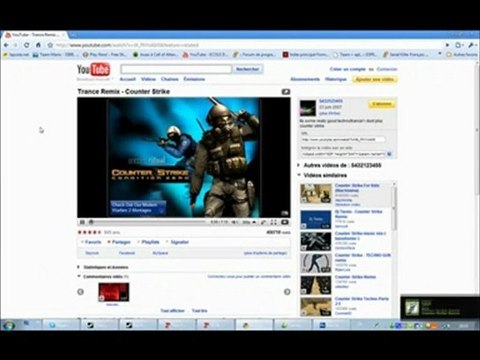Screen dimensions: 480x360
Task: Click the yellow Ajouter une vidéo button
Action: coord(375,79)
